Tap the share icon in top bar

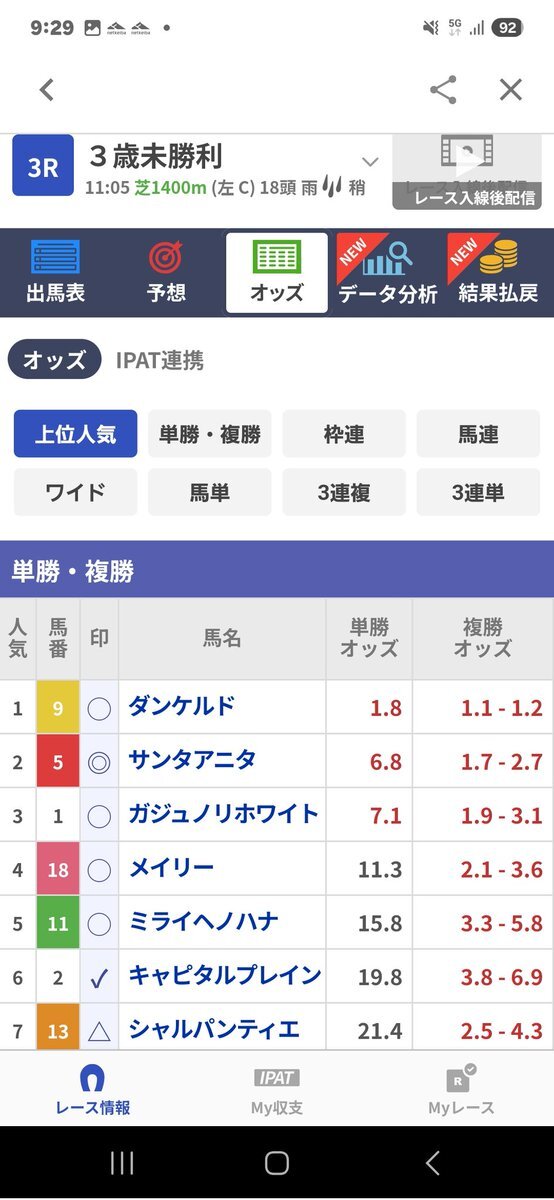pyautogui.click(x=443, y=90)
